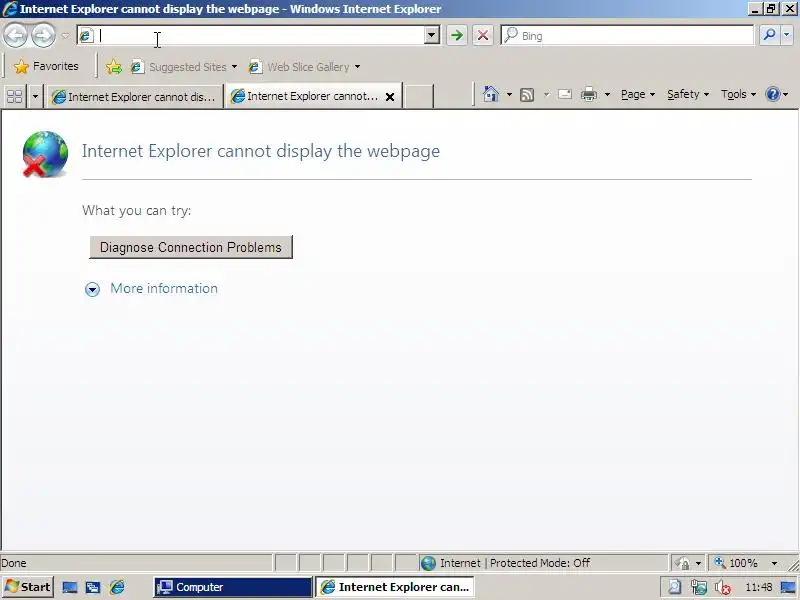Open Web Slice Gallery link

point(304,67)
